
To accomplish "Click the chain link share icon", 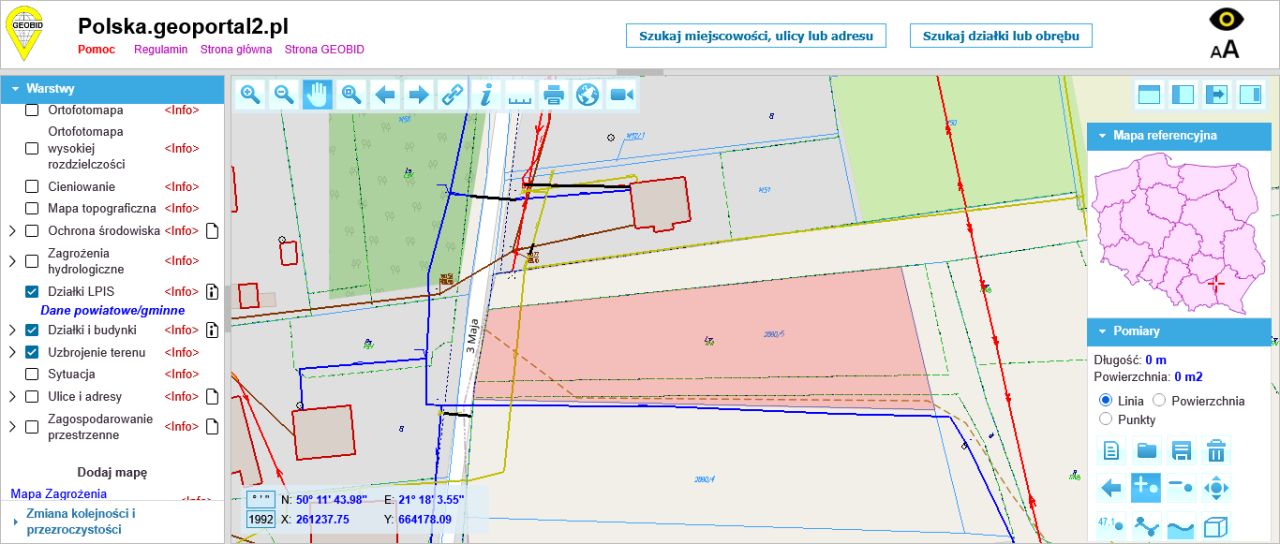I will click(x=453, y=95).
